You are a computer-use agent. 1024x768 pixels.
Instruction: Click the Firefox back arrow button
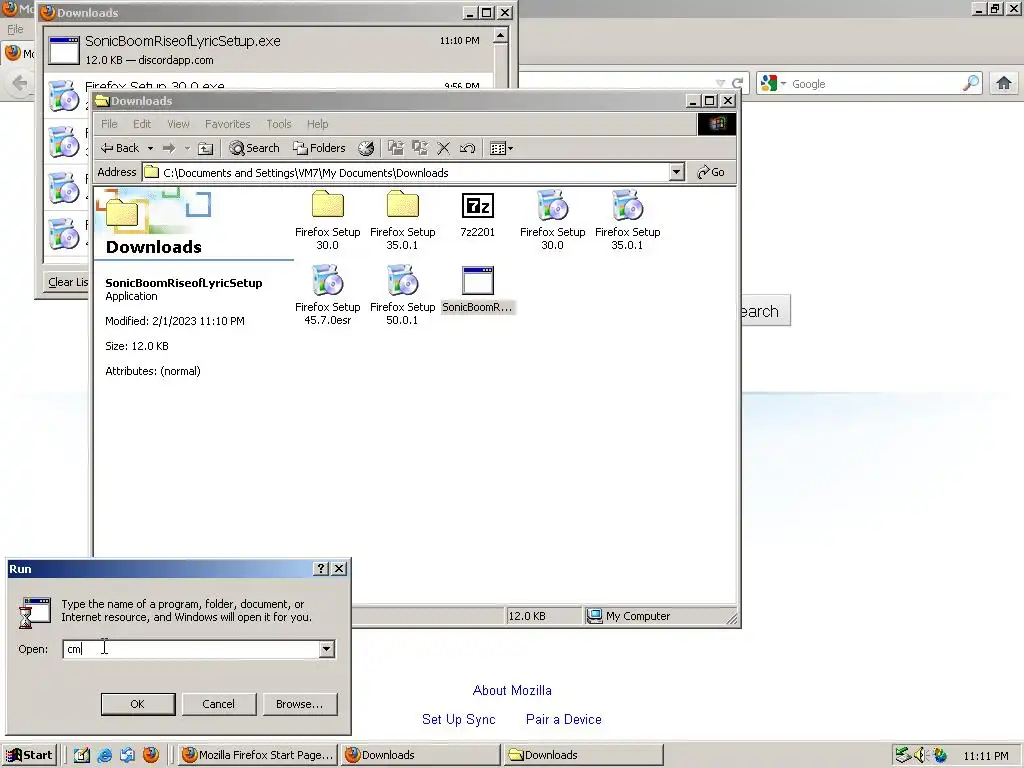(20, 83)
